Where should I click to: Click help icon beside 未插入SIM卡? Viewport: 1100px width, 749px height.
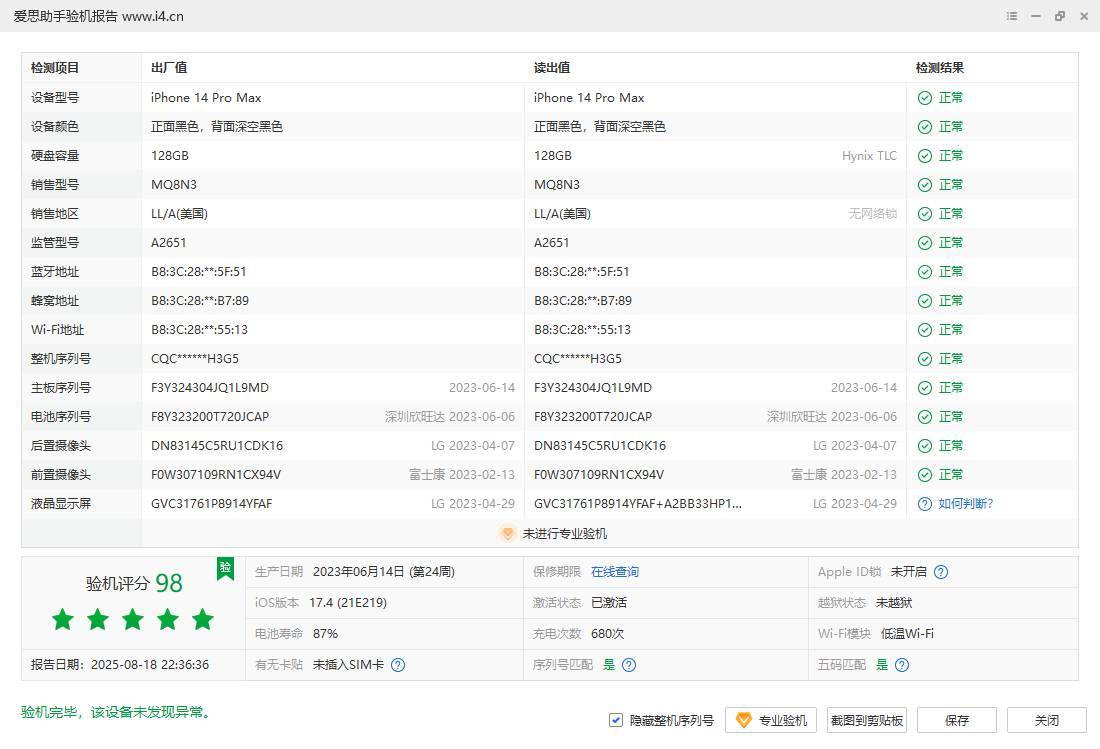click(x=398, y=665)
